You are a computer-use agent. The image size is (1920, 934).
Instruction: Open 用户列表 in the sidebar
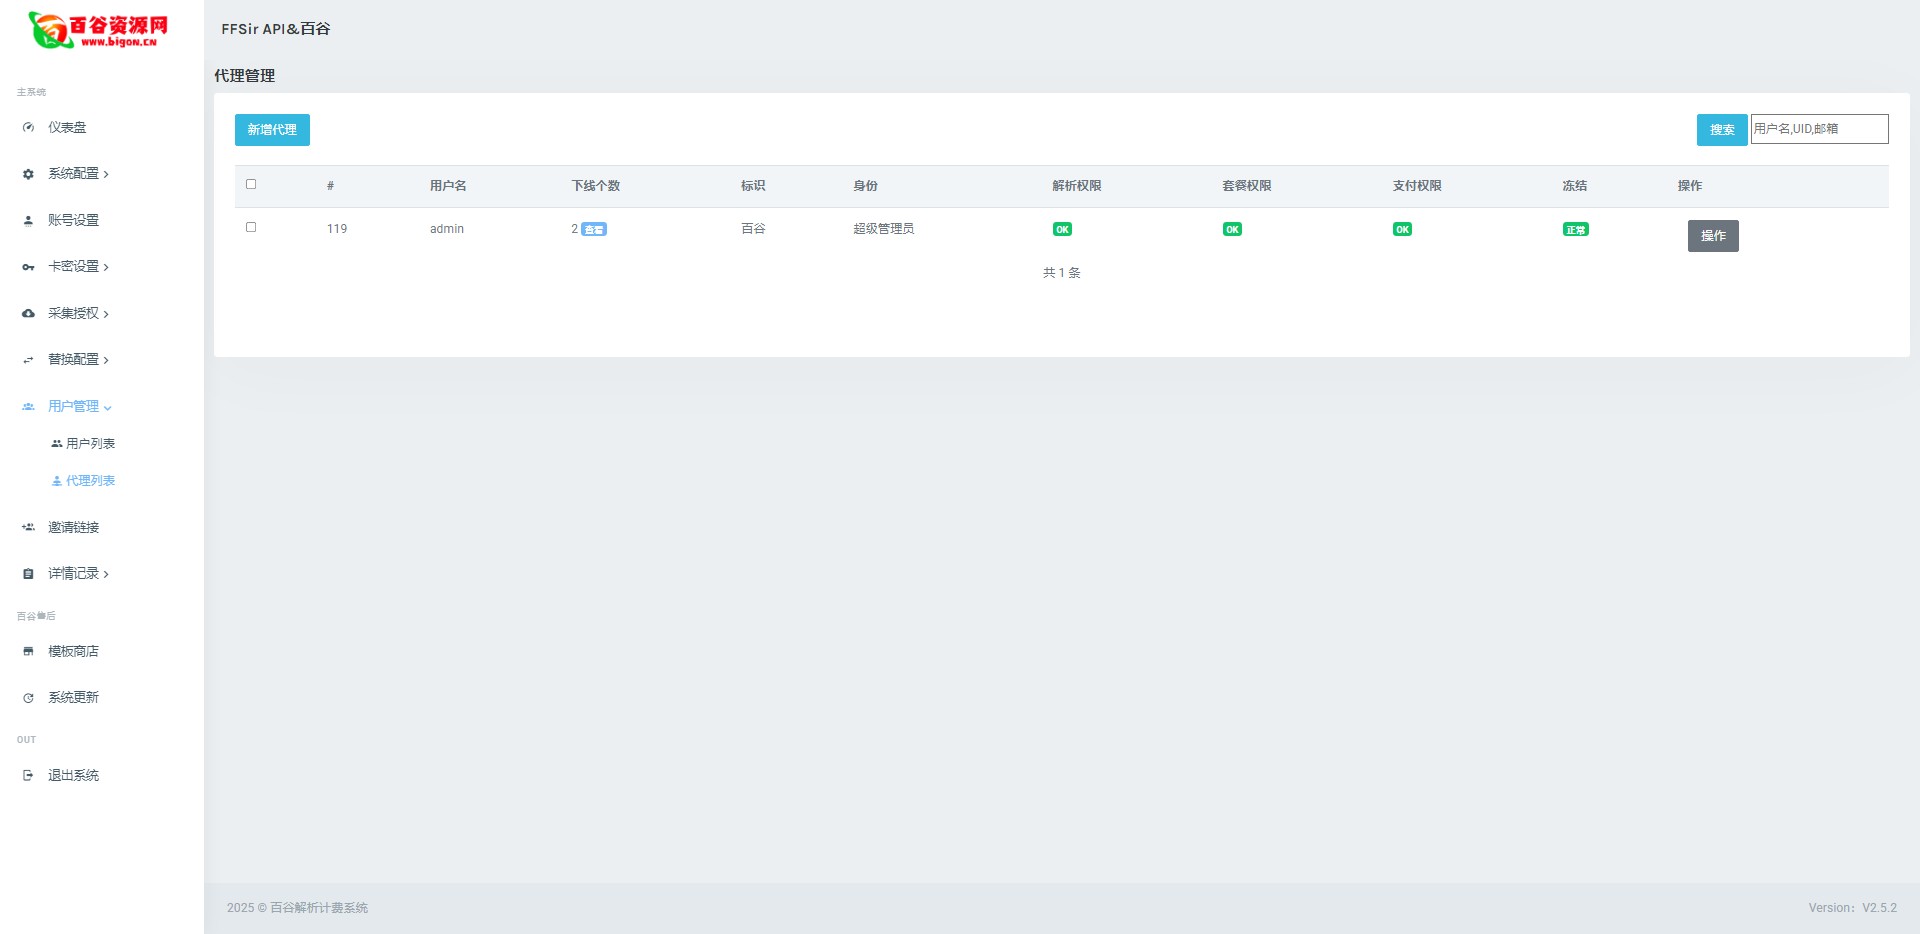coord(90,444)
